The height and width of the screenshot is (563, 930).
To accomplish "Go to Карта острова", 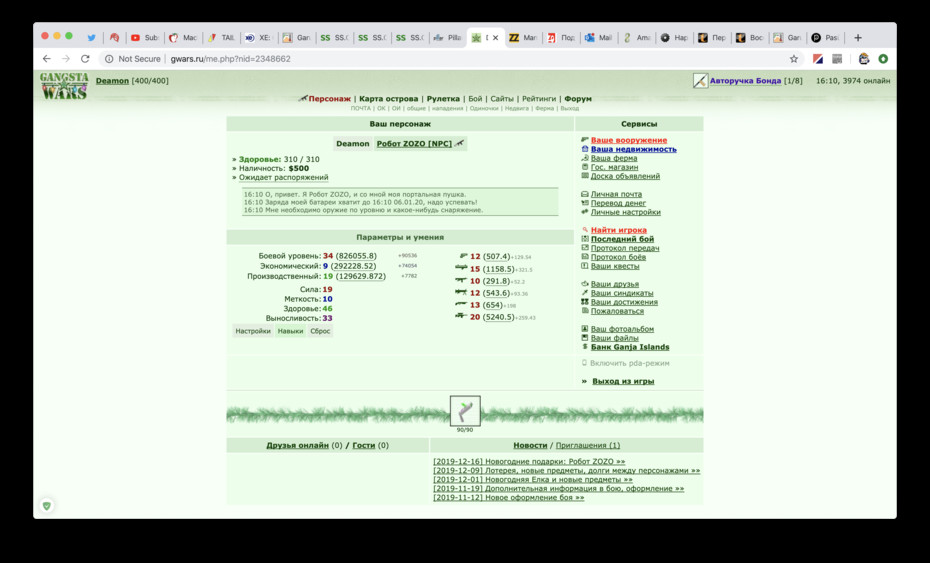I will tap(388, 98).
